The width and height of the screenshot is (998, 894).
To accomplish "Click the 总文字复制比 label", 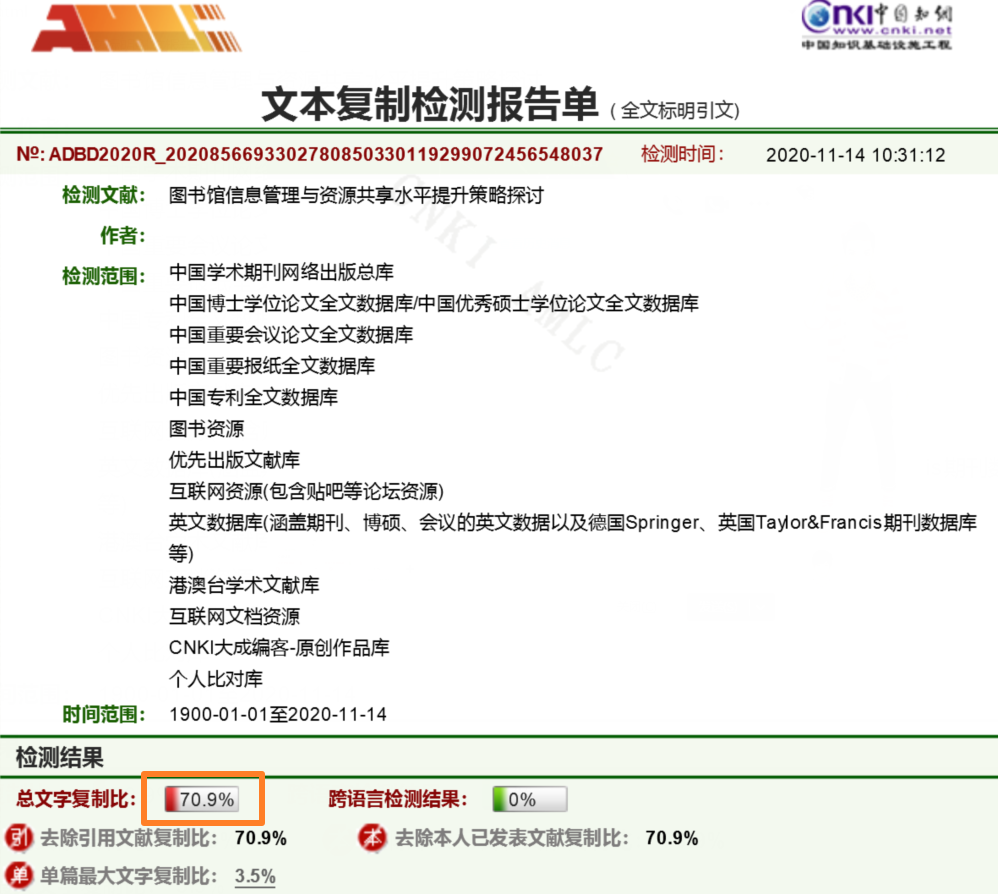I will point(75,799).
